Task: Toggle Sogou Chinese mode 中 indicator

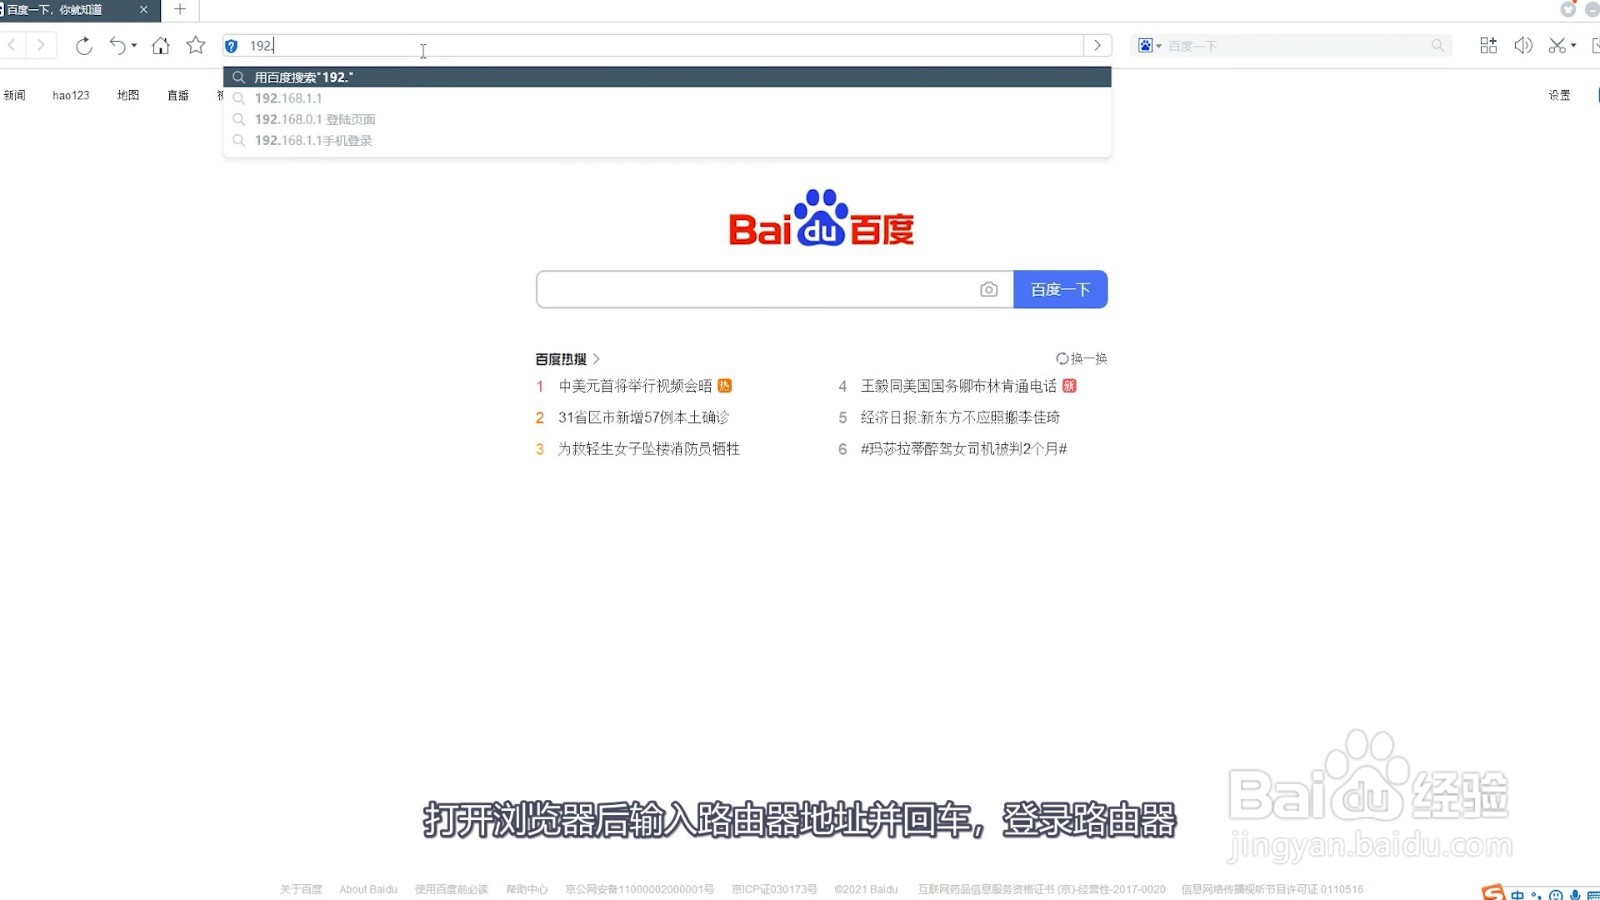Action: pyautogui.click(x=1518, y=895)
